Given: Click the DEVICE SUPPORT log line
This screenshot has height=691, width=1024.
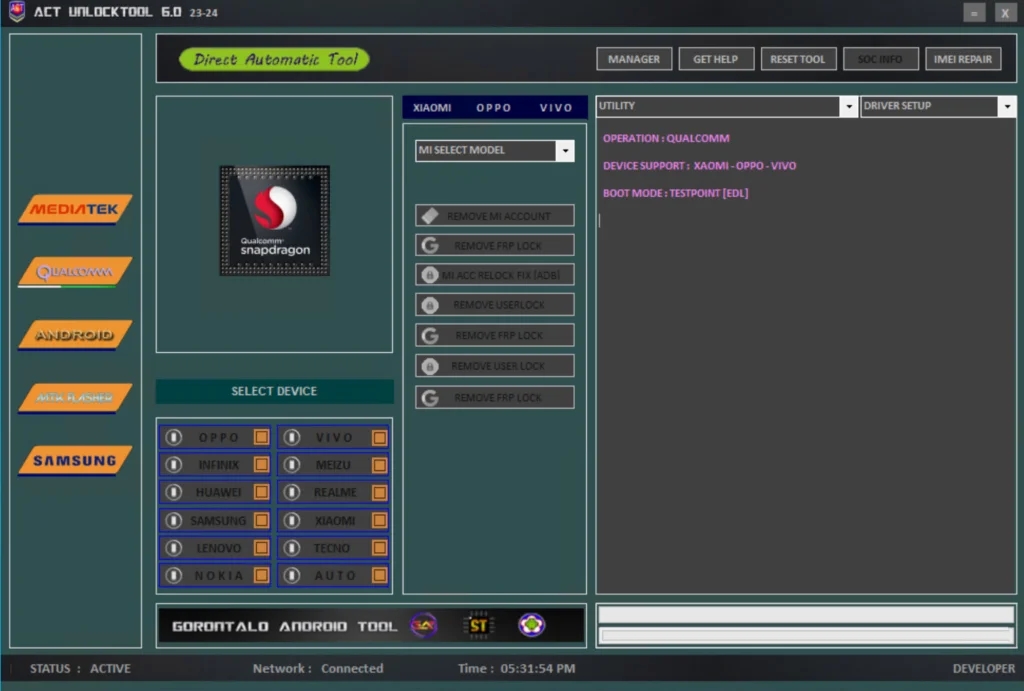Looking at the screenshot, I should (699, 166).
